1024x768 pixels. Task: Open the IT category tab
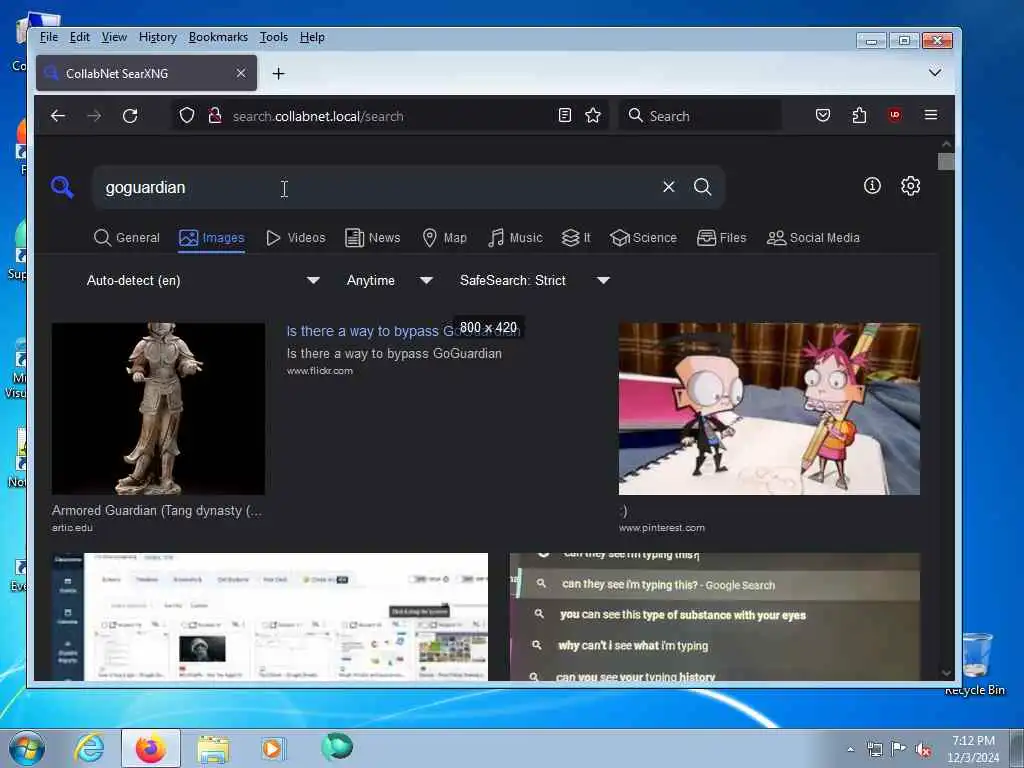click(575, 238)
